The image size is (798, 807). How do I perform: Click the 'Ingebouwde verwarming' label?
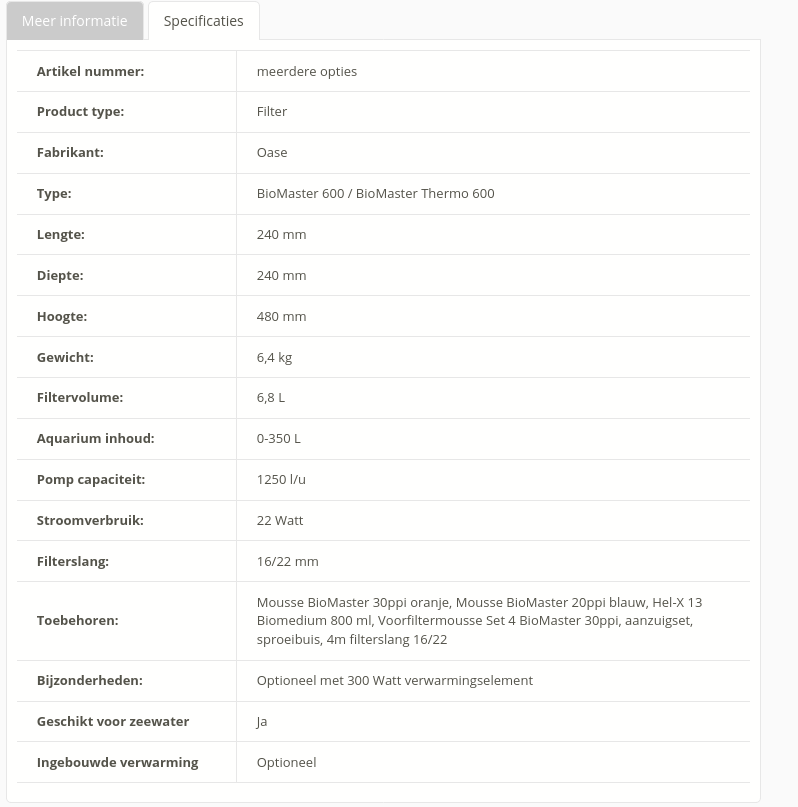pos(117,762)
